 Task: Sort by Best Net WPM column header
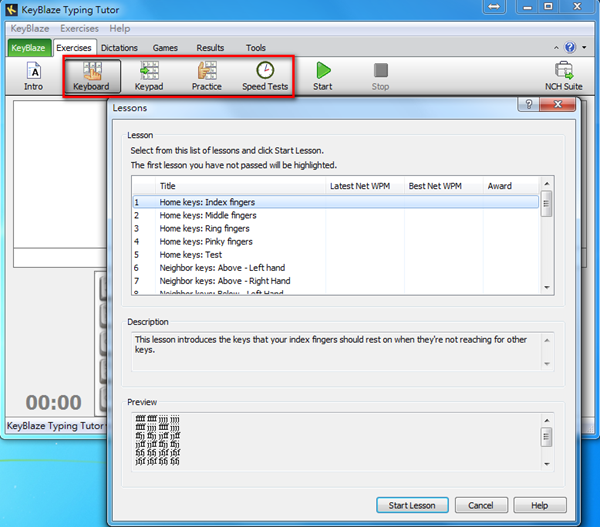(444, 186)
